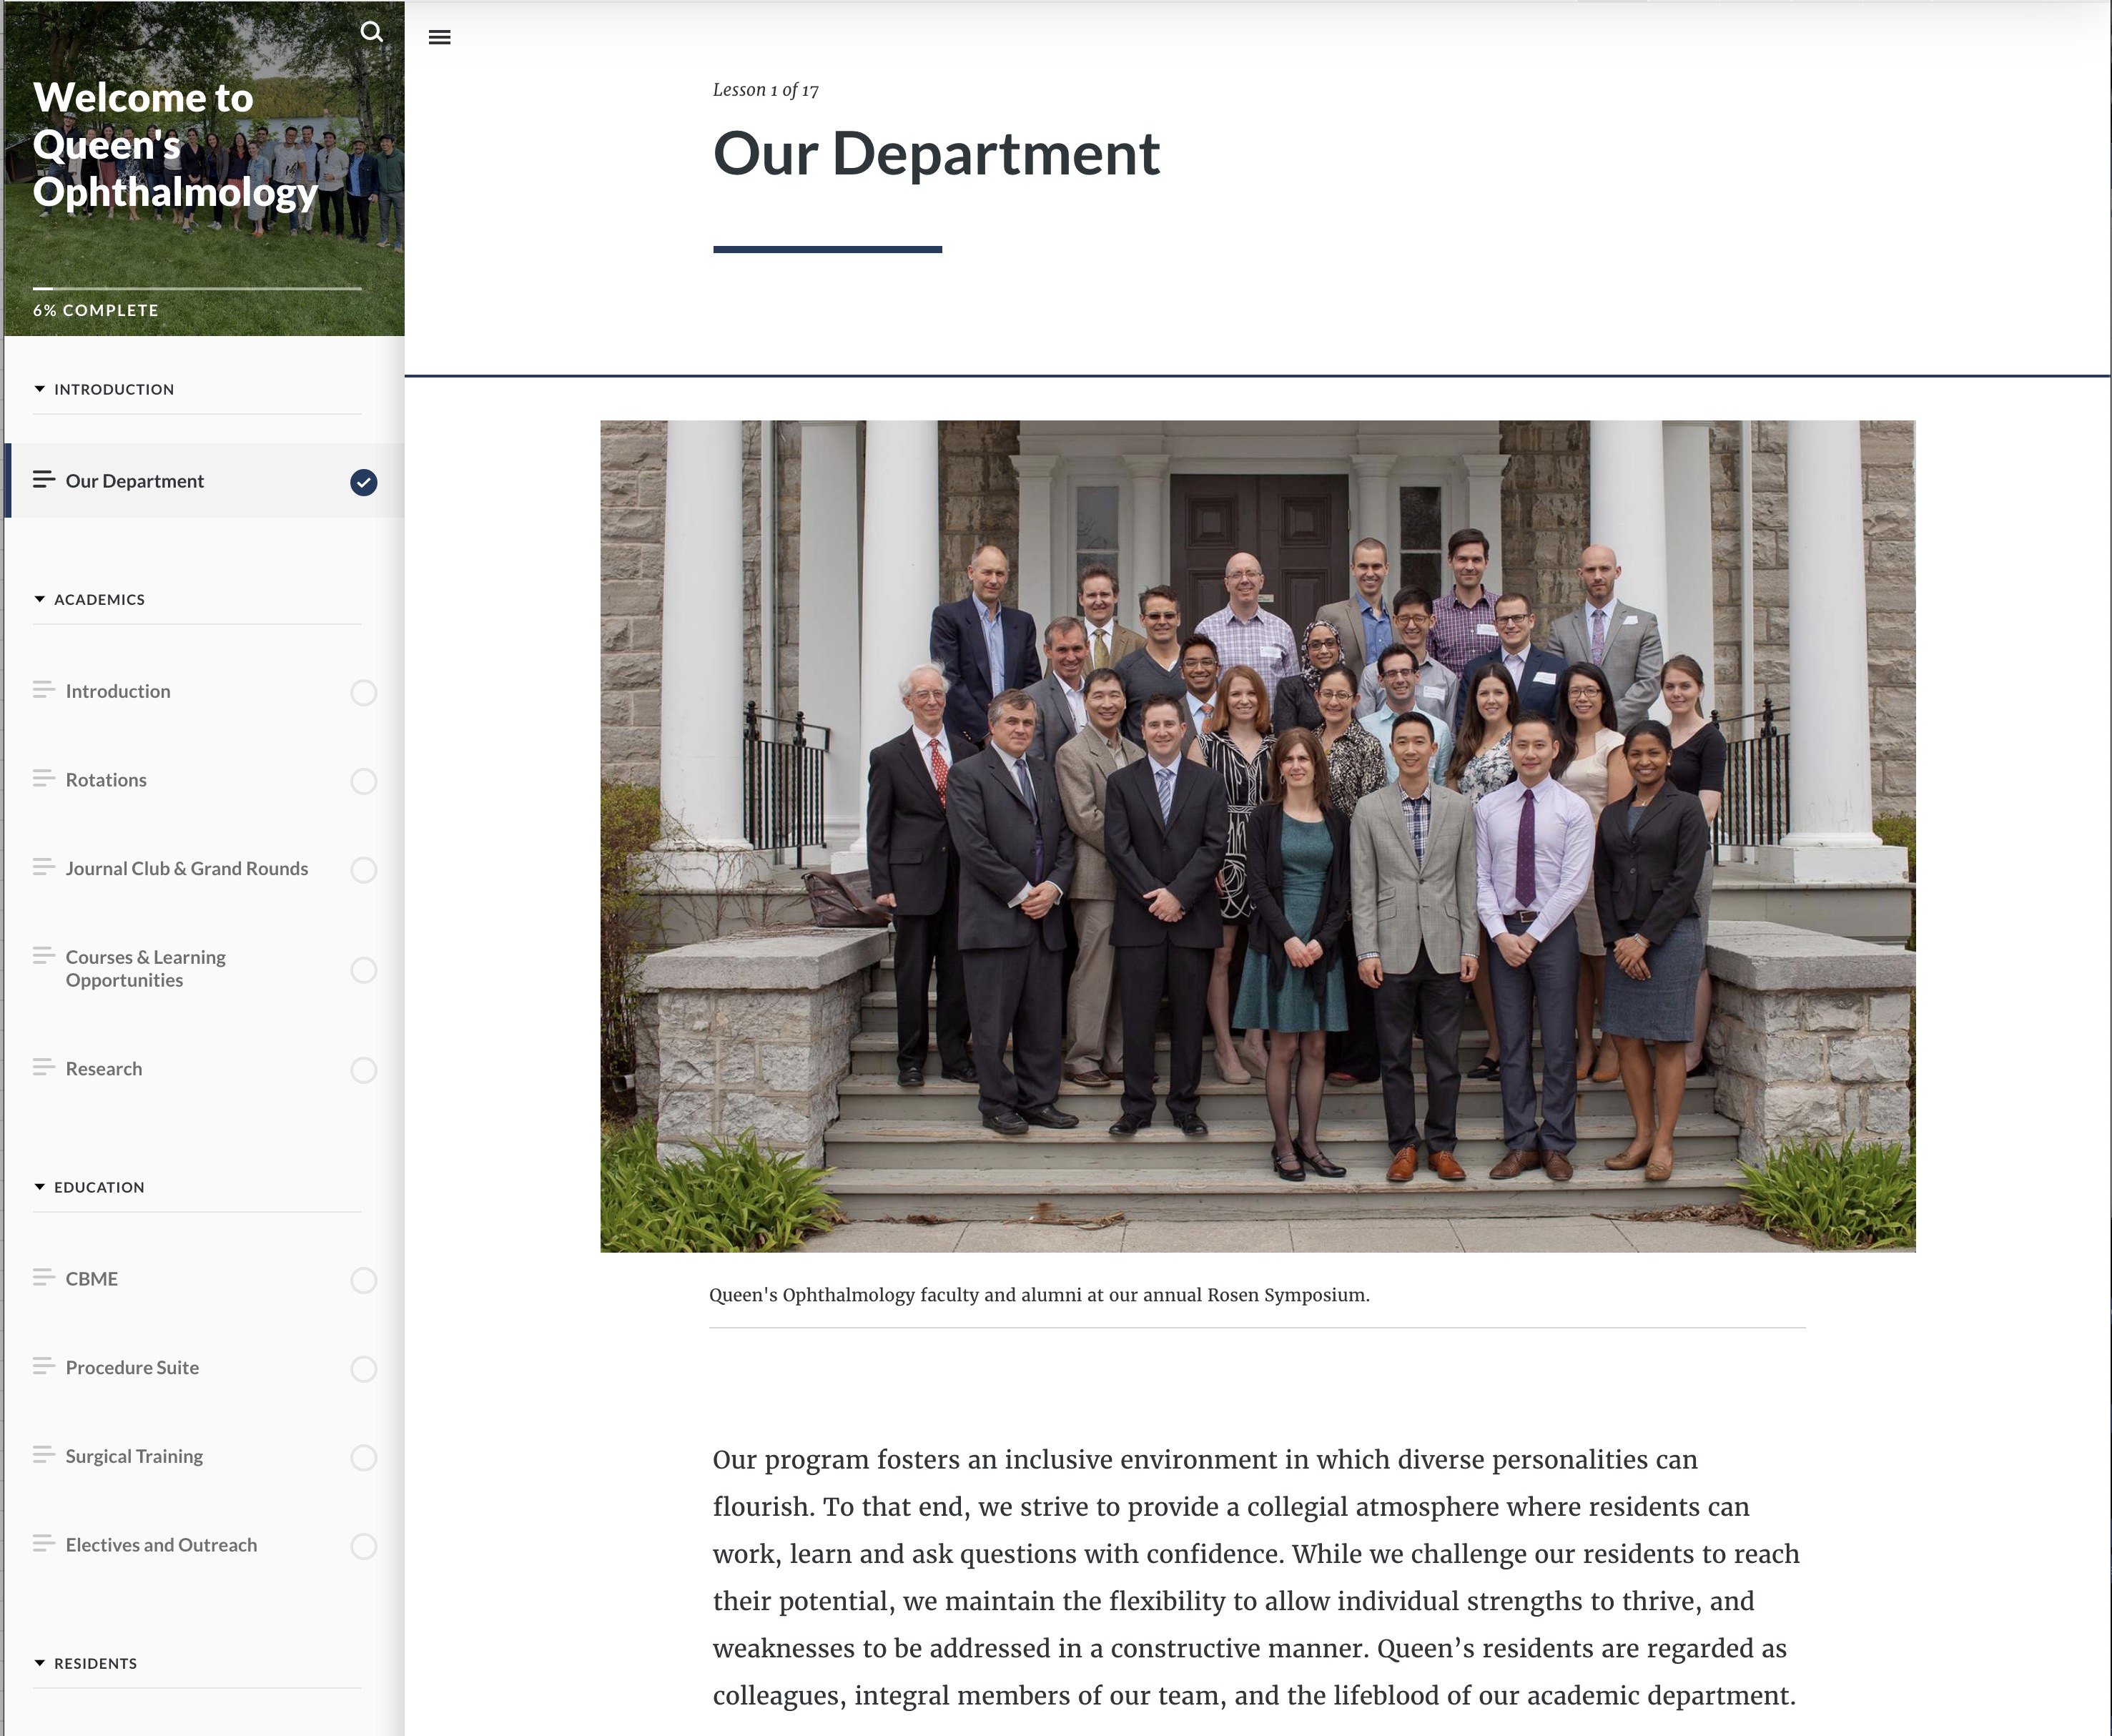This screenshot has height=1736, width=2112.
Task: Click the completion circle for Introduction
Action: 364,692
